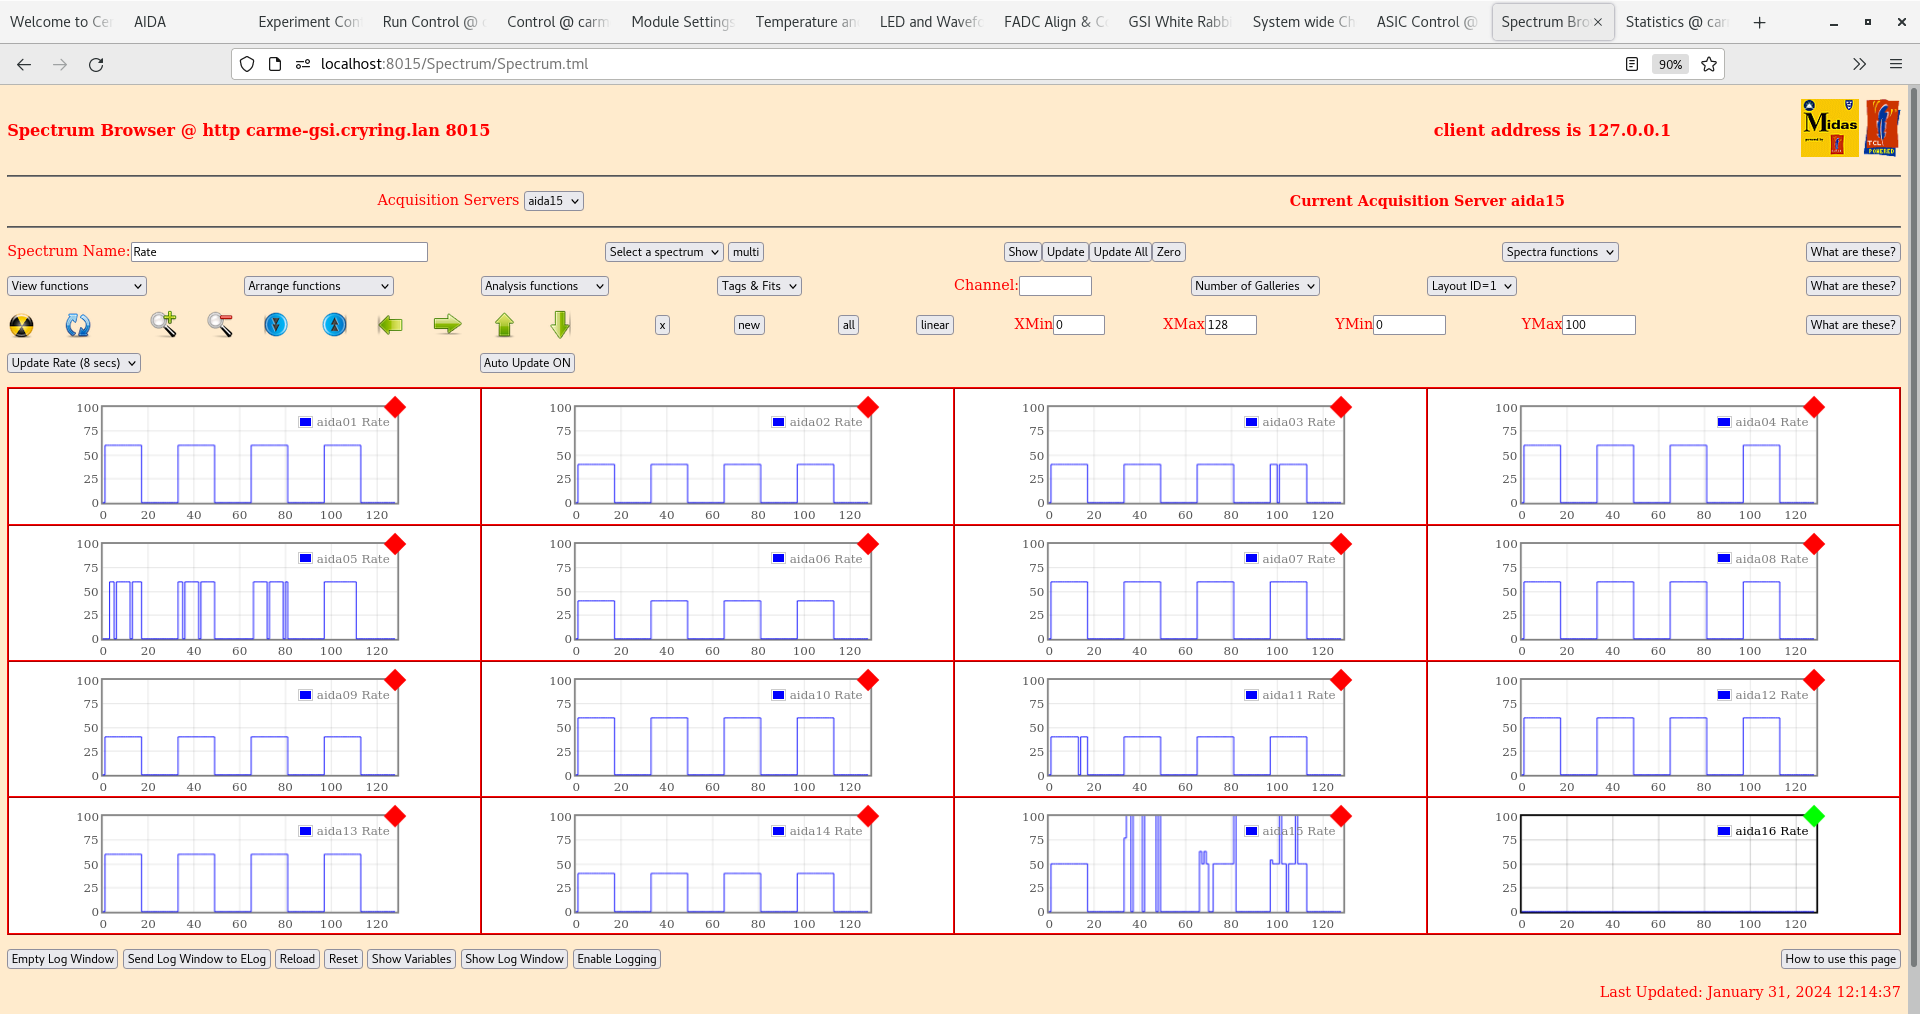Zoom in with the magnifier plus icon
Image resolution: width=1920 pixels, height=1014 pixels.
[x=163, y=324]
